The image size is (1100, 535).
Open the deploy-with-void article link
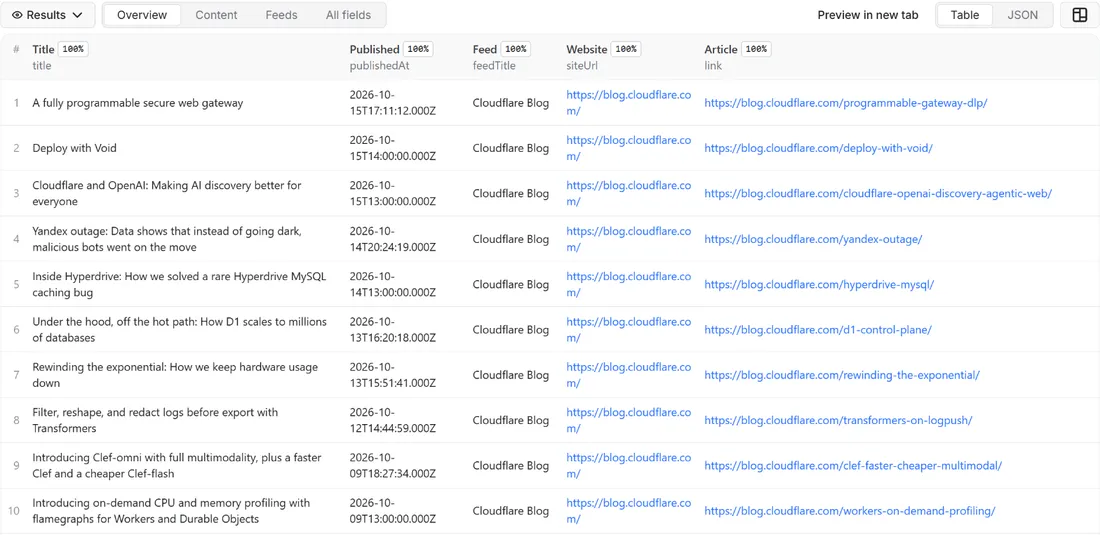click(x=818, y=148)
